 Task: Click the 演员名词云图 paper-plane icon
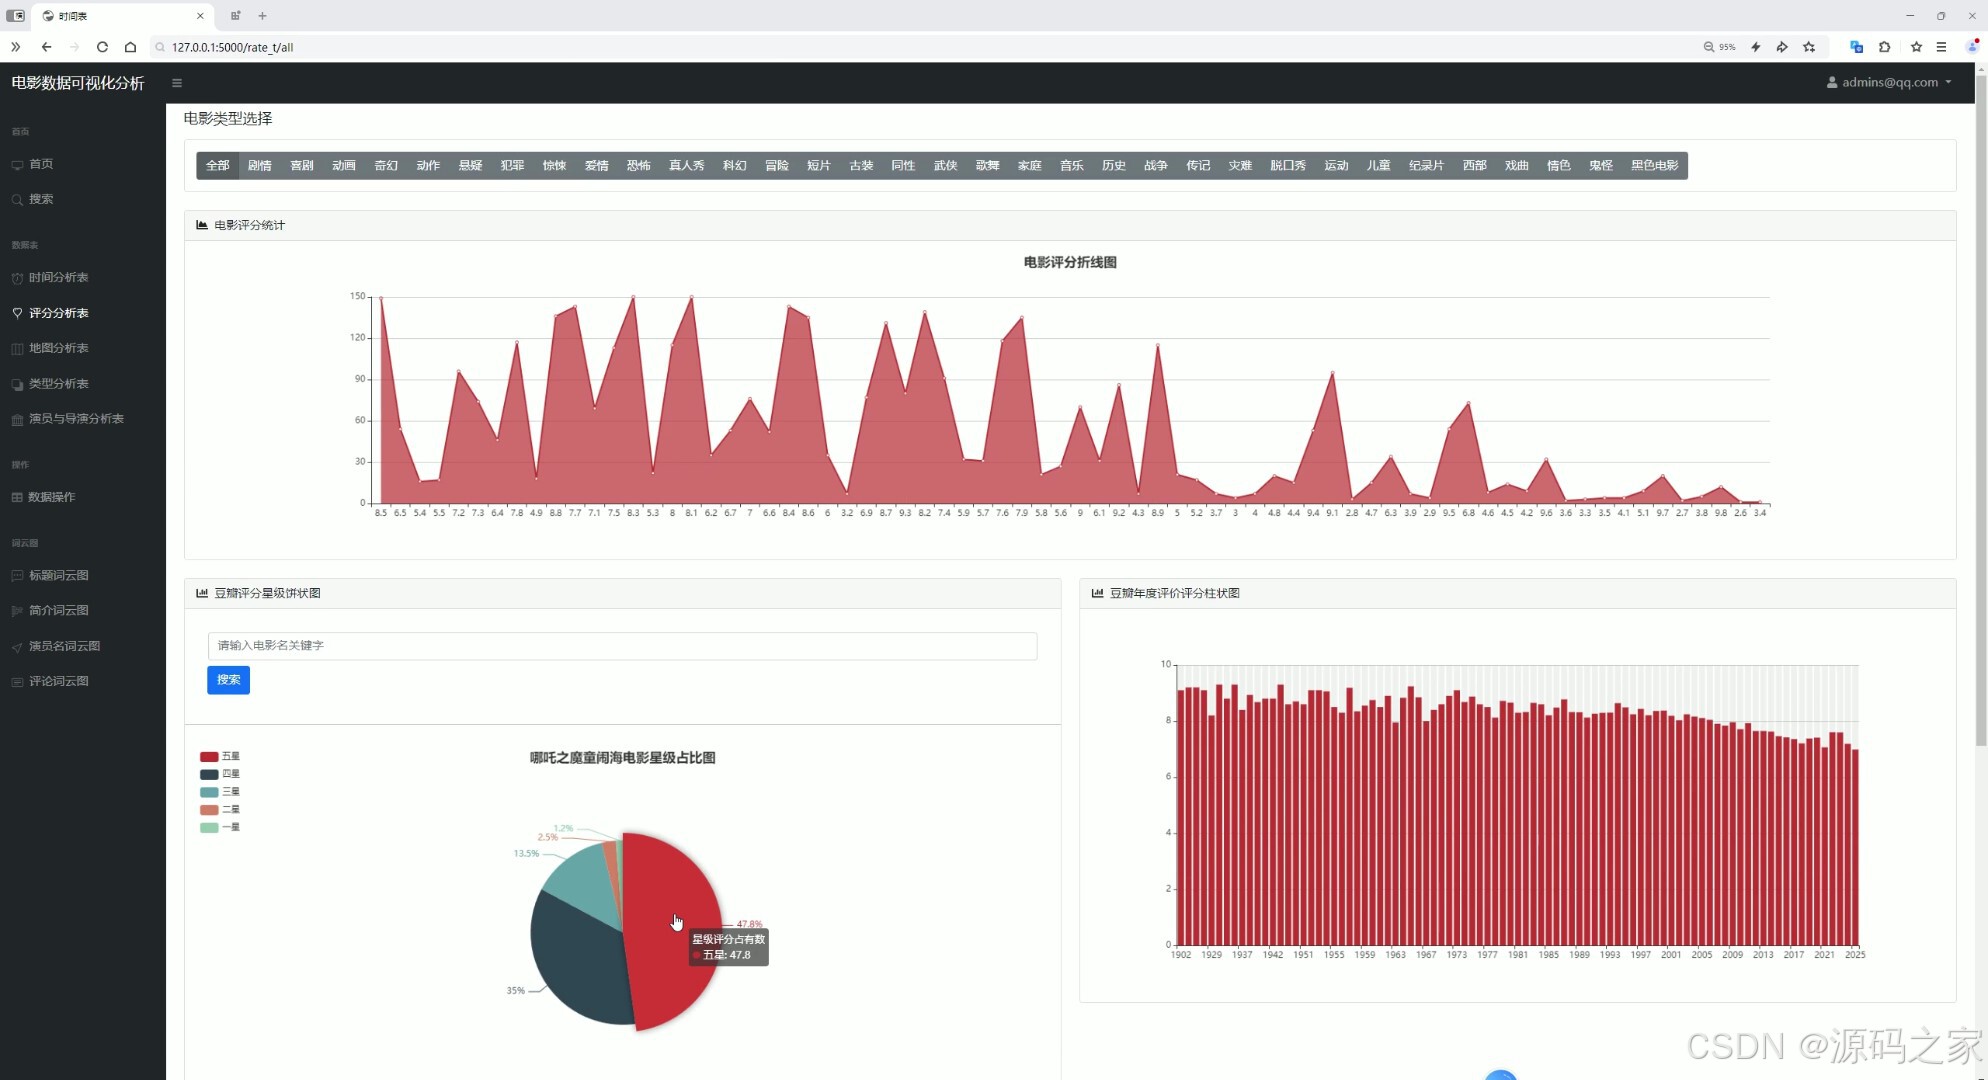[x=17, y=646]
